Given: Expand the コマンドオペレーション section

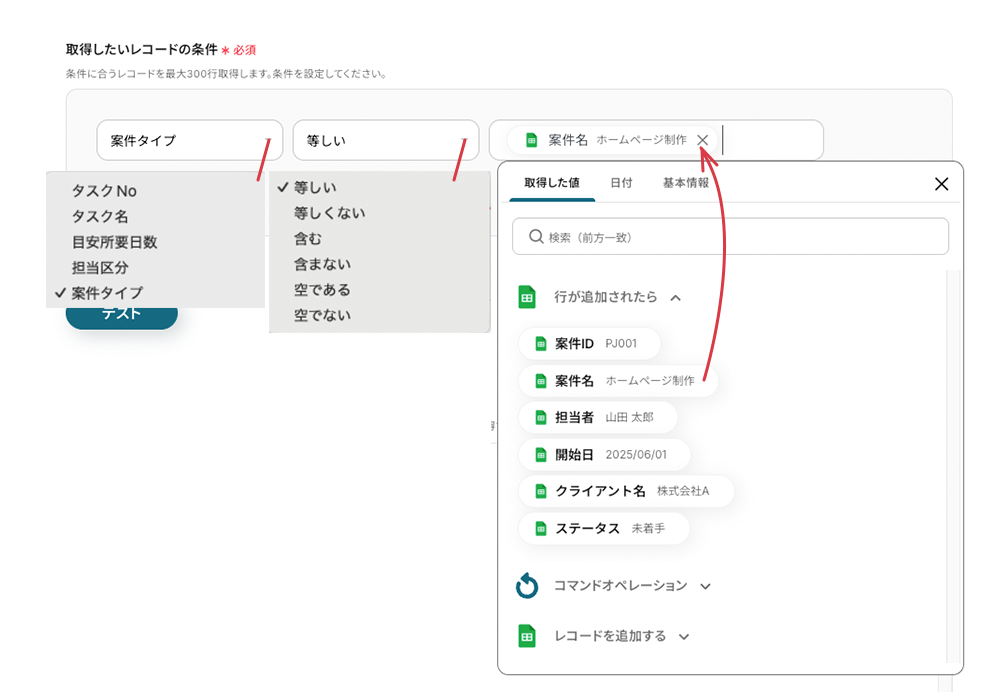Looking at the screenshot, I should pyautogui.click(x=705, y=586).
